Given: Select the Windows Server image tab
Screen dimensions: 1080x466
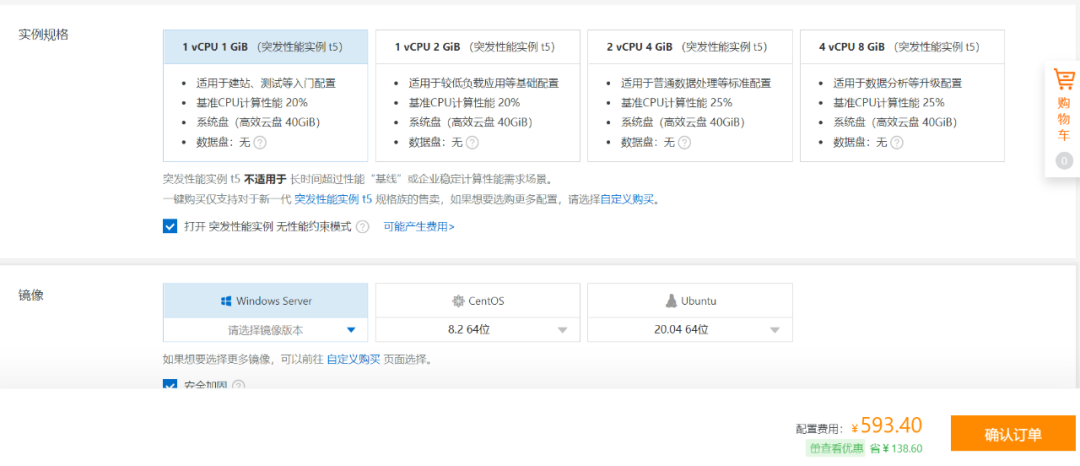Looking at the screenshot, I should 266,301.
